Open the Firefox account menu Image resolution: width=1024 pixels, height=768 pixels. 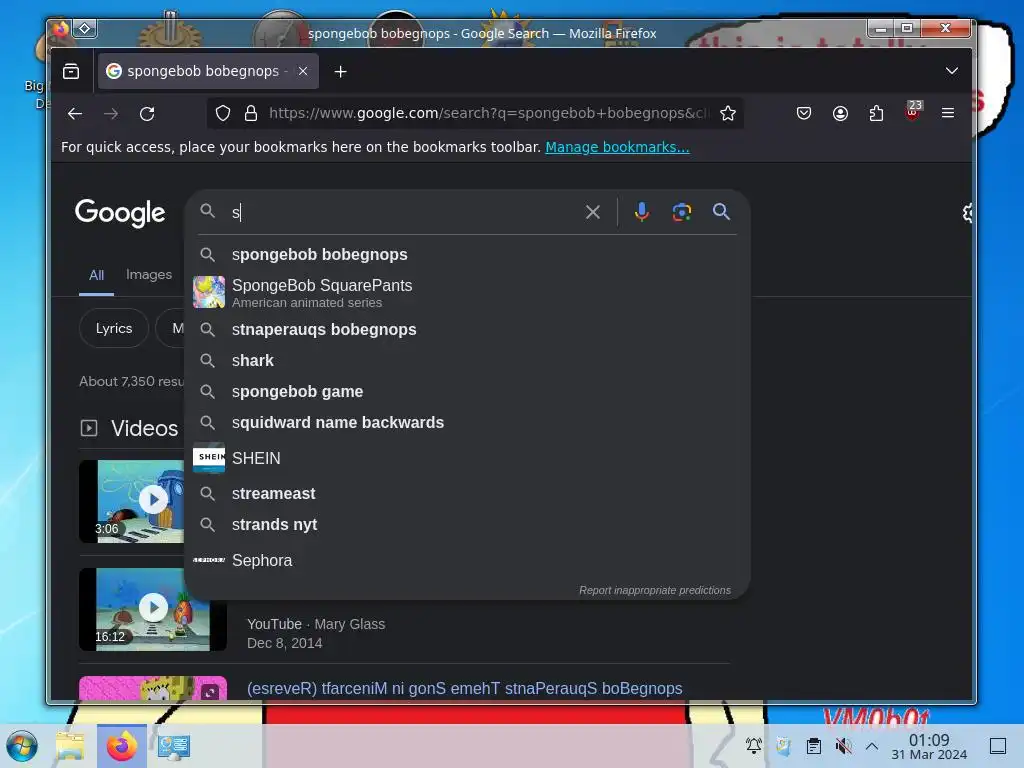point(840,114)
